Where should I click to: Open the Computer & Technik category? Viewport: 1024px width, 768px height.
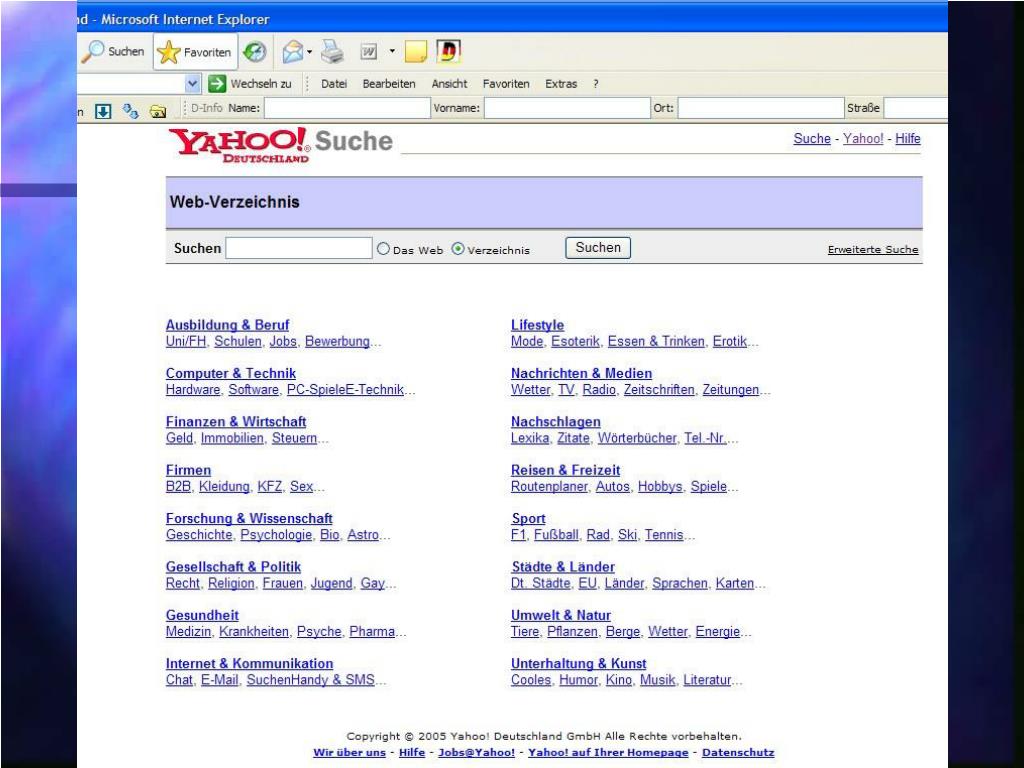pos(231,373)
